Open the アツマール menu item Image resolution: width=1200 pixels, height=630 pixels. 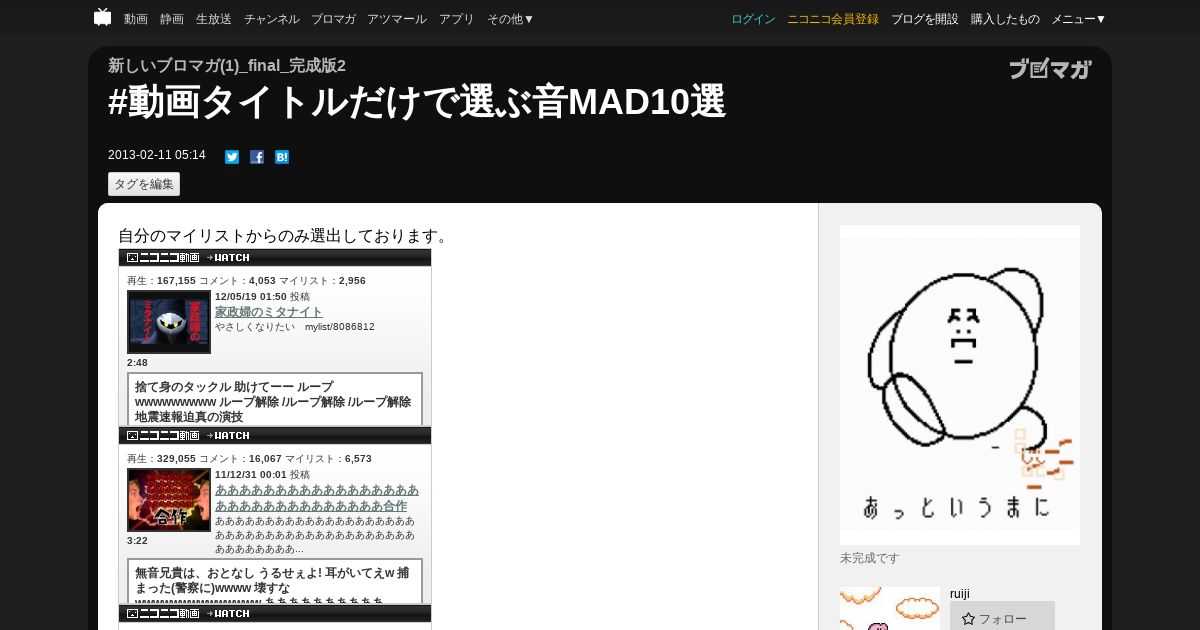397,19
